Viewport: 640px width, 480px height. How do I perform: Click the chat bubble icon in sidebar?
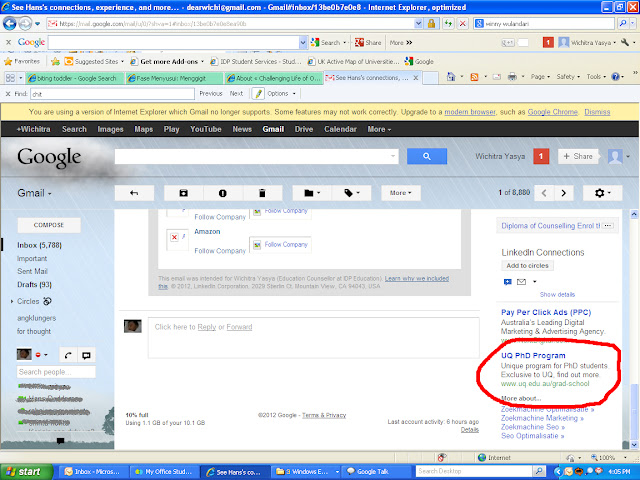(86, 355)
